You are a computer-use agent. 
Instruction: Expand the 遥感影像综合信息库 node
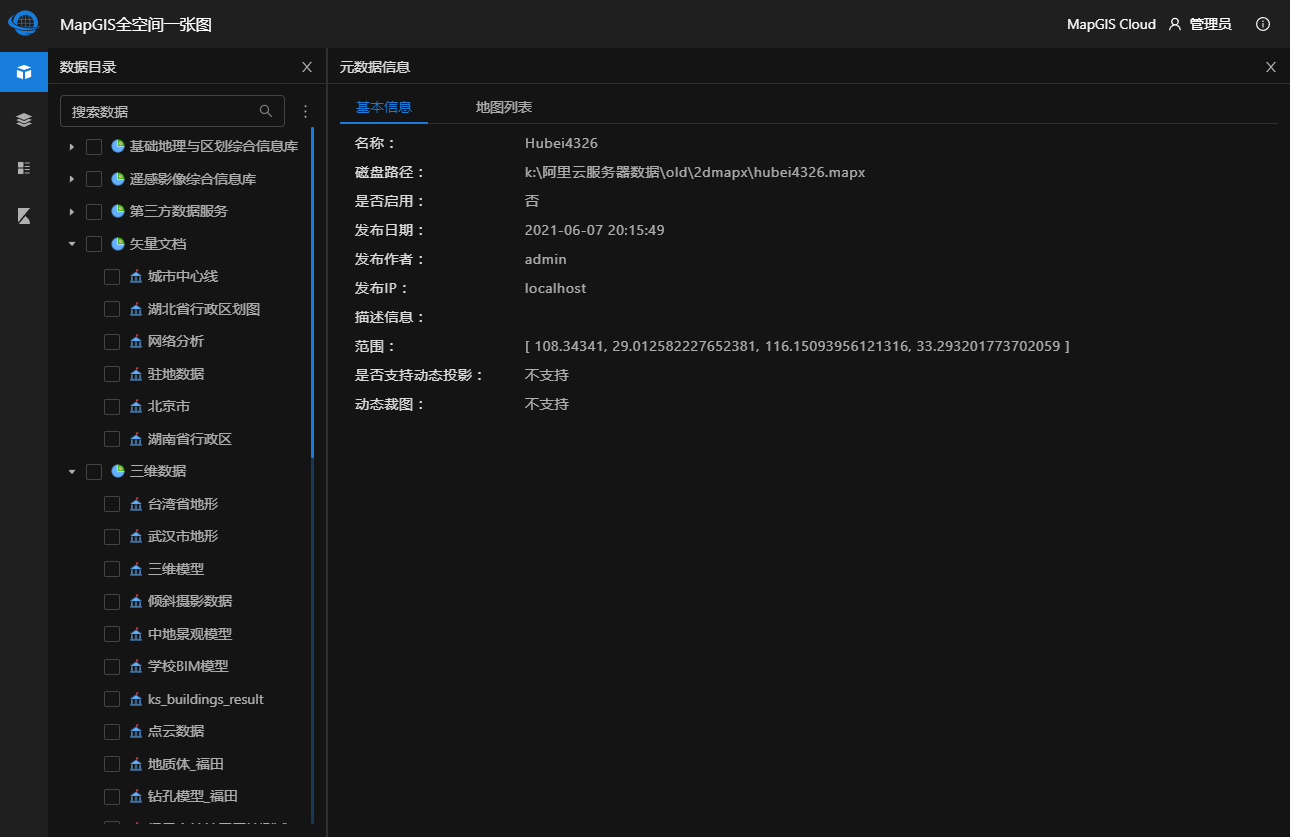point(72,179)
